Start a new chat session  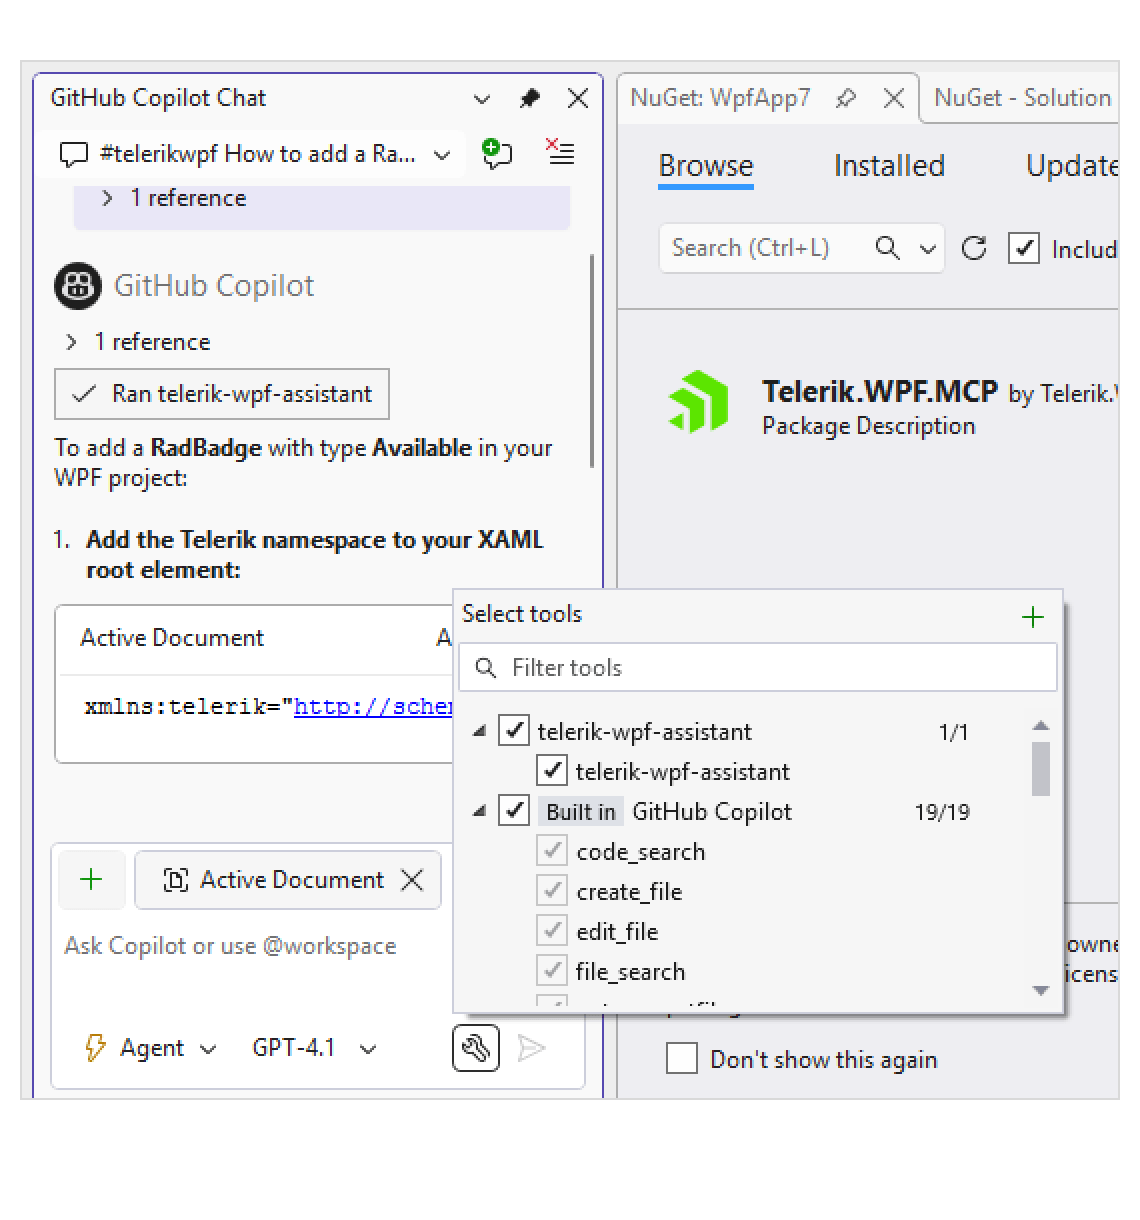497,154
